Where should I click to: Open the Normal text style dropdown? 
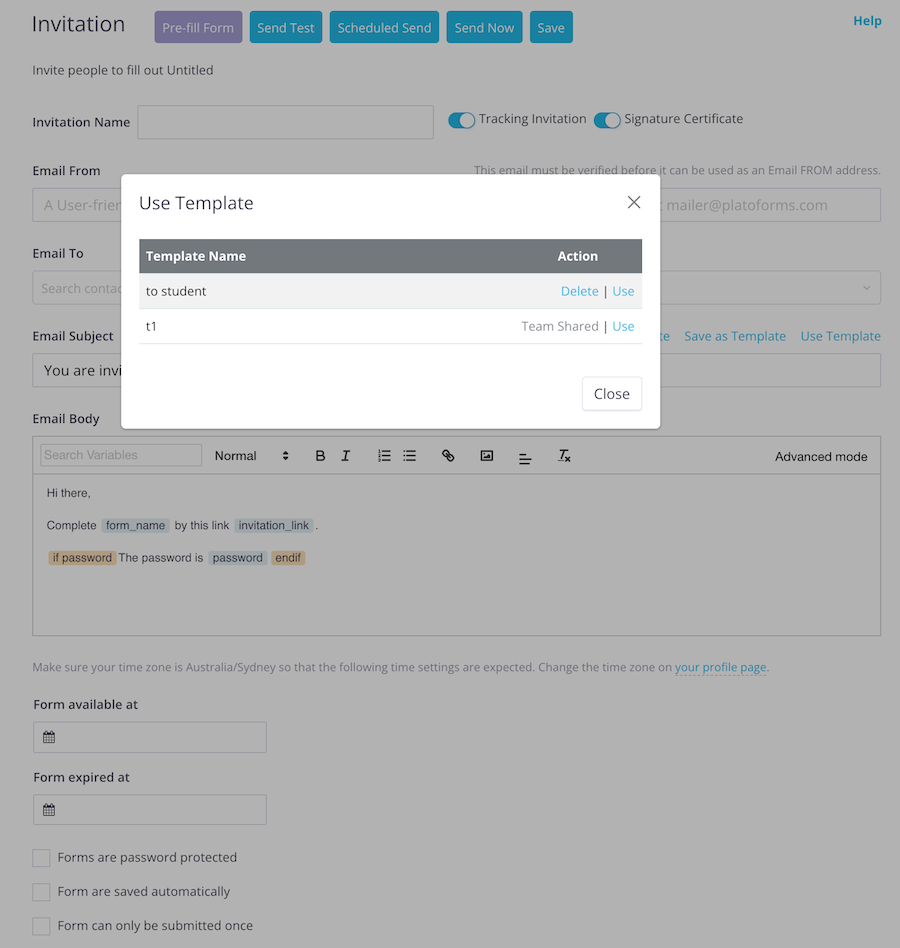coord(251,456)
